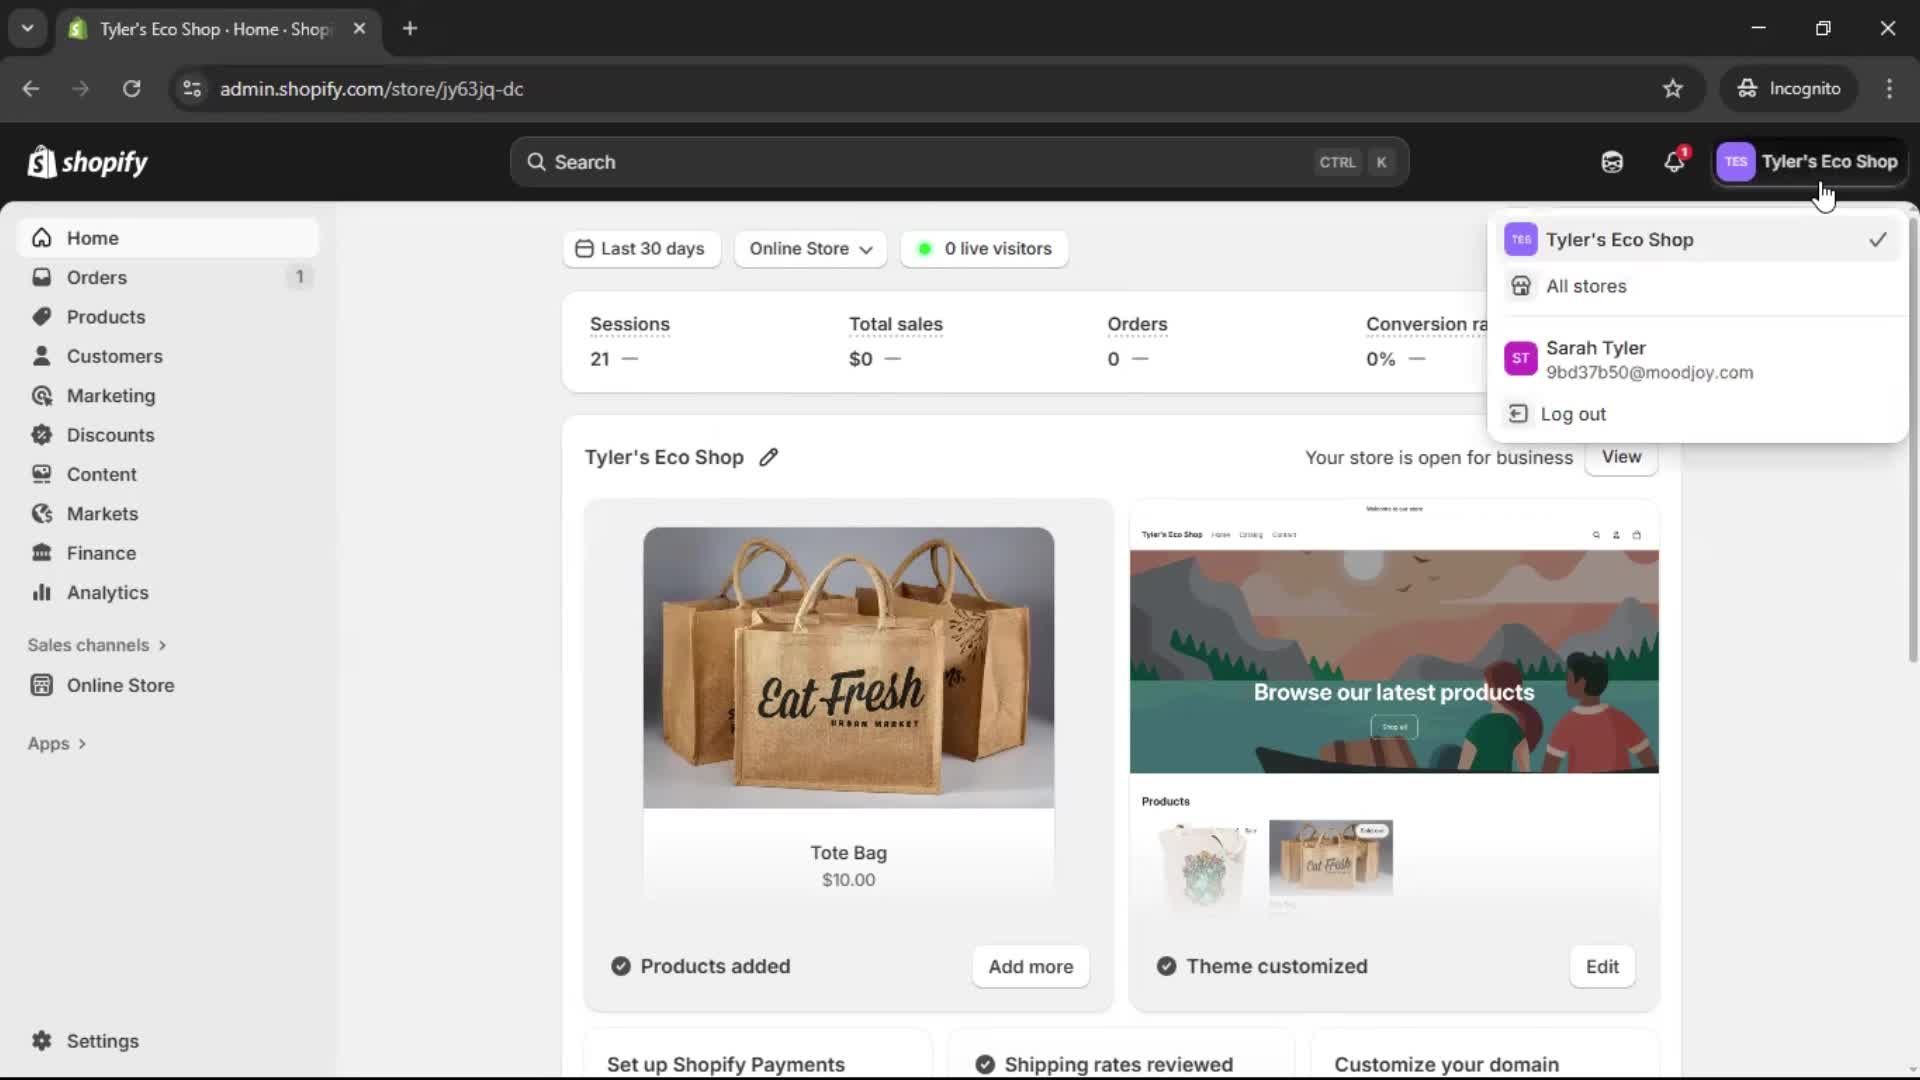Viewport: 1920px width, 1080px height.
Task: Reload the page
Action: (131, 89)
